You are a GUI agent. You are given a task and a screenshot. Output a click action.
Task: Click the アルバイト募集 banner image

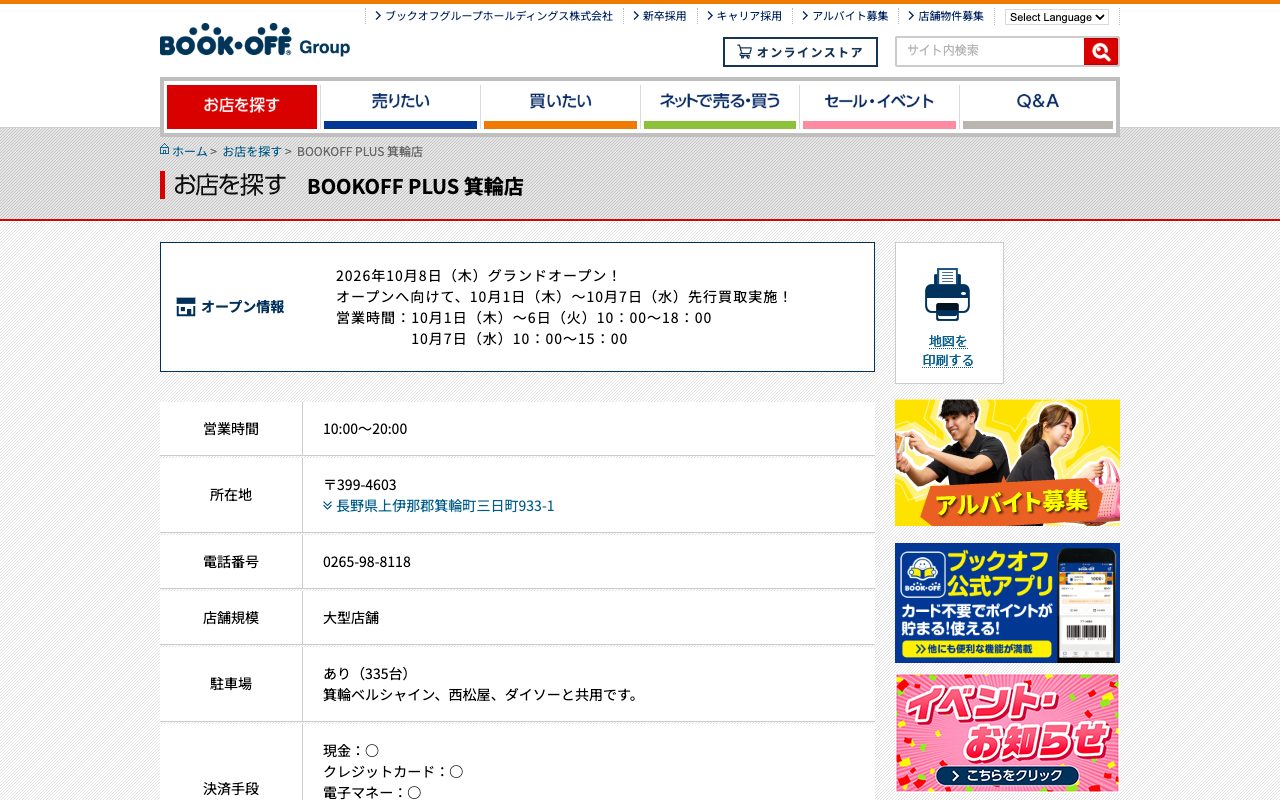click(x=1007, y=462)
